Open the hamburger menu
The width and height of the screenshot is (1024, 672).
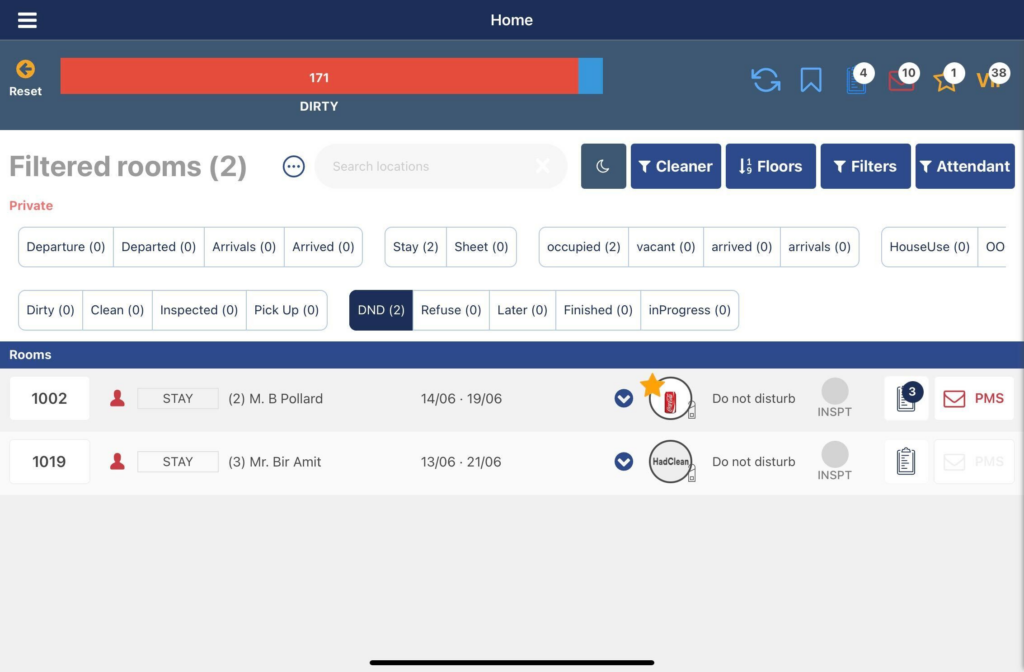pyautogui.click(x=27, y=20)
